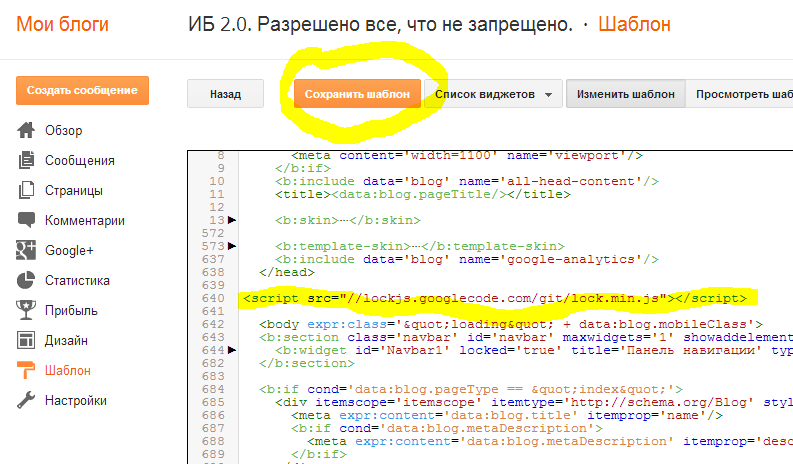Click the Google+ icon in sidebar
This screenshot has height=464, width=793.
pos(26,250)
